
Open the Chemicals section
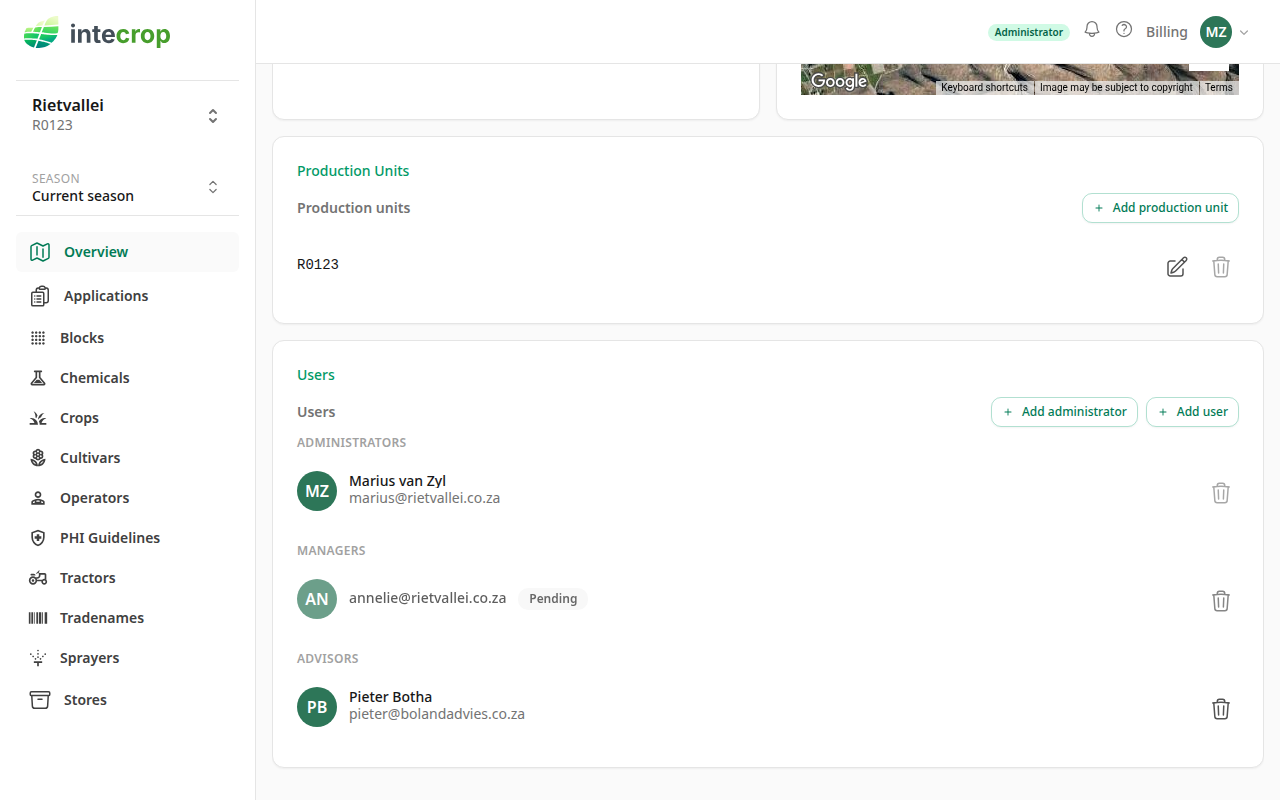pos(127,378)
